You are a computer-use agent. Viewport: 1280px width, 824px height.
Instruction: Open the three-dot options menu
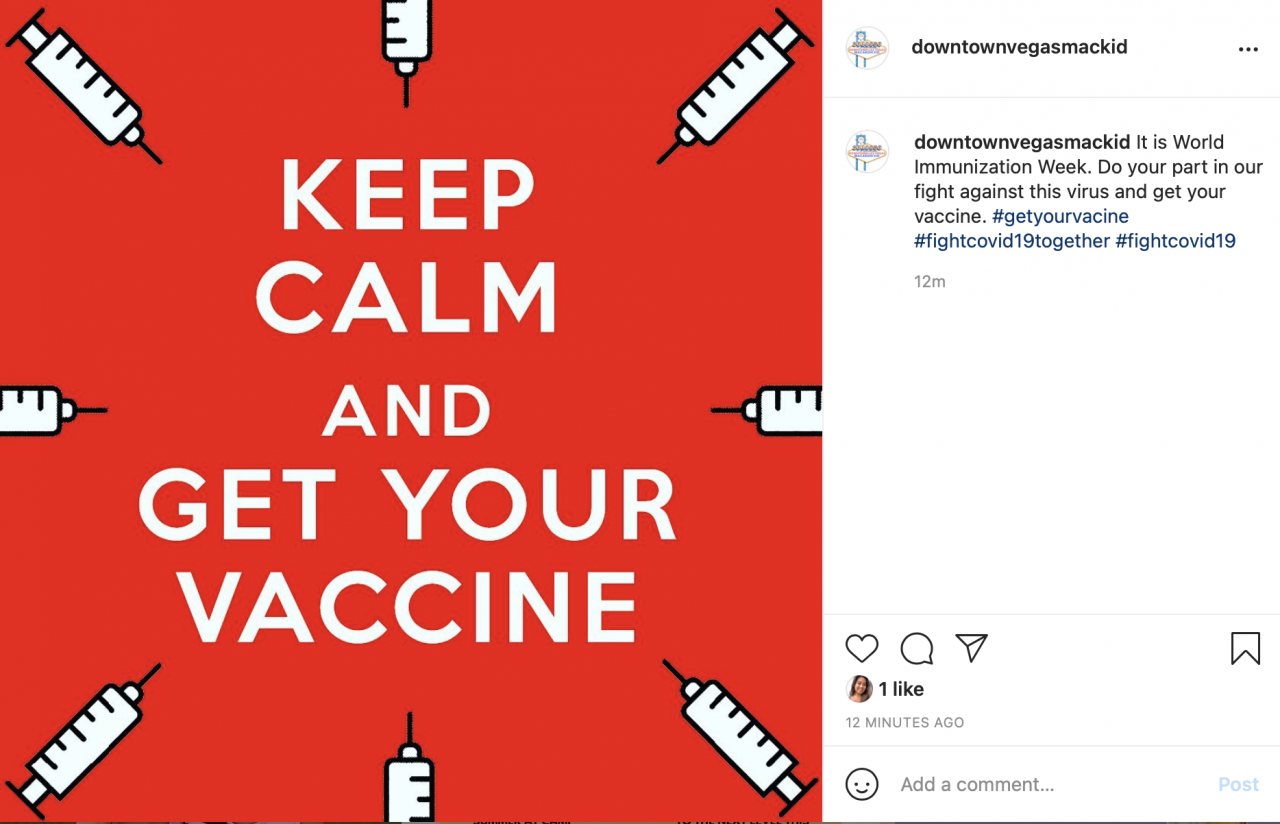(1248, 49)
